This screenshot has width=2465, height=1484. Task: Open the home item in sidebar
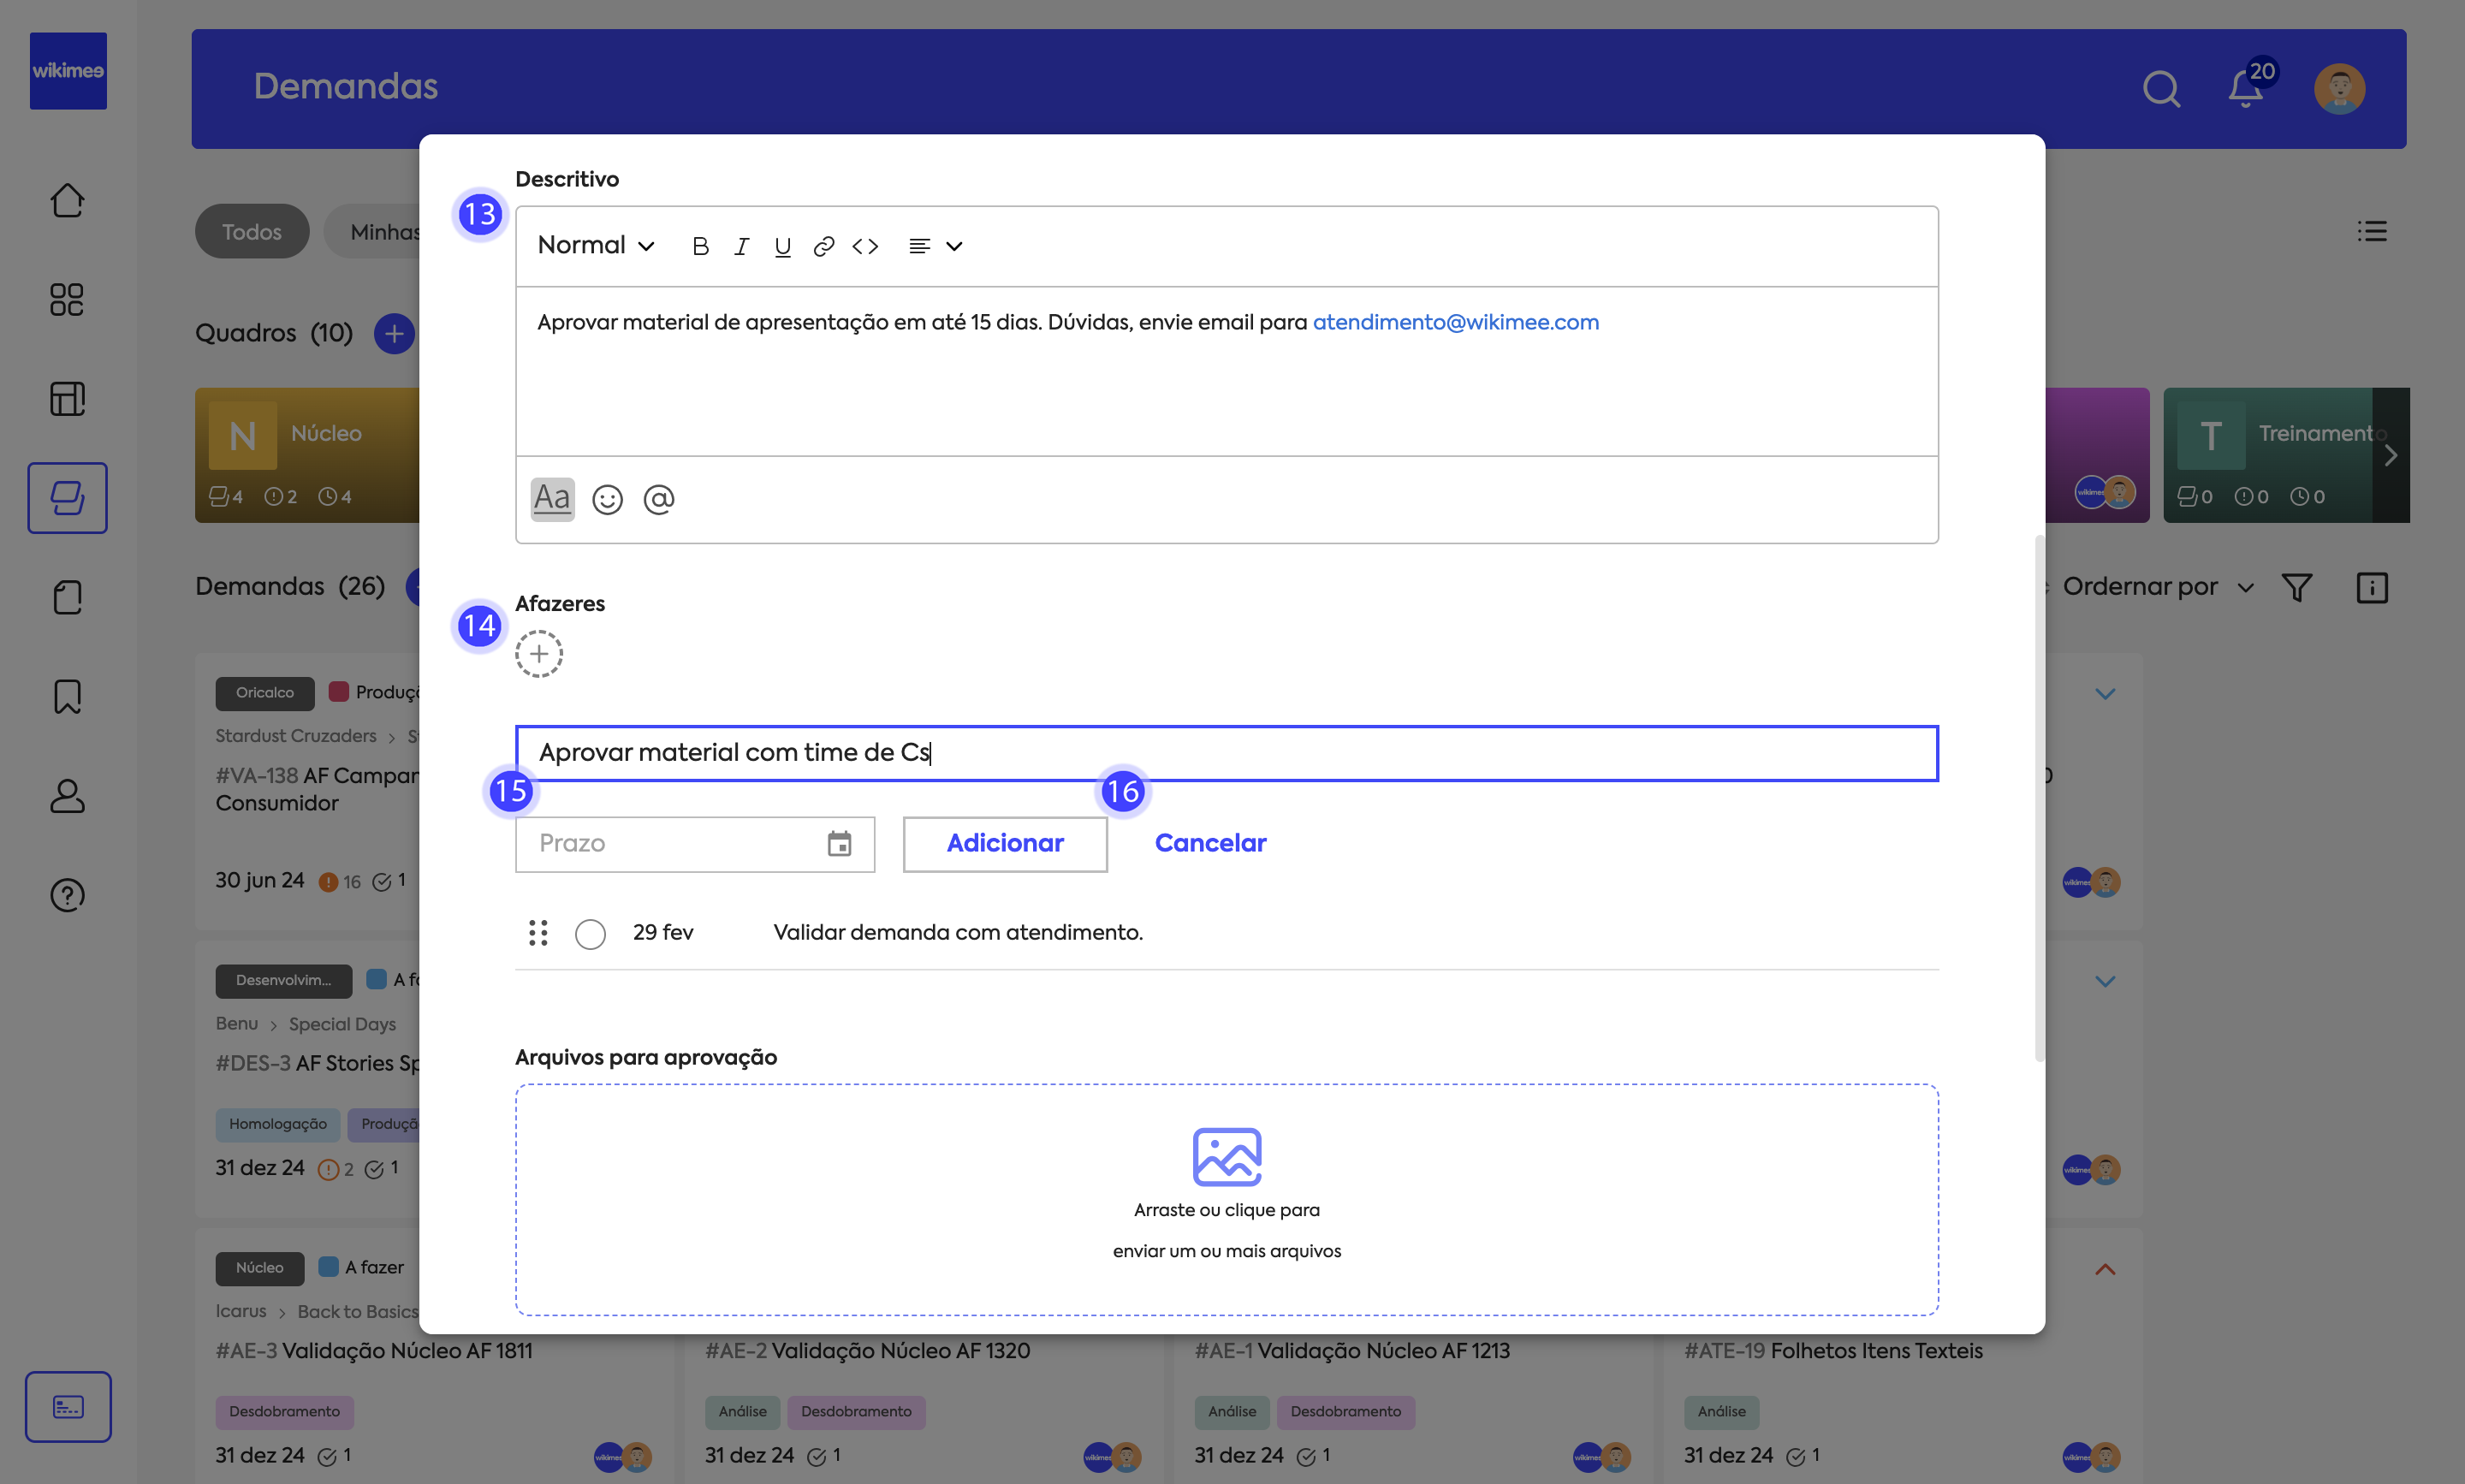pyautogui.click(x=67, y=200)
